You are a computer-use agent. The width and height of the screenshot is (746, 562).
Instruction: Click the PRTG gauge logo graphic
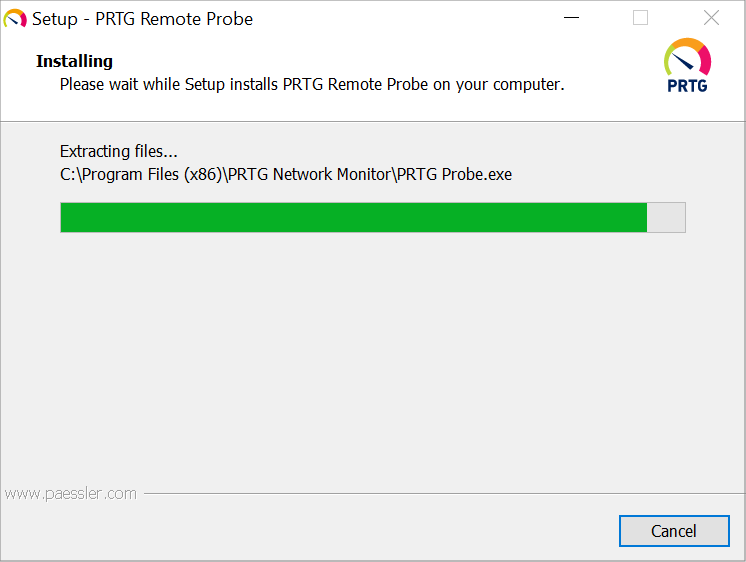click(x=687, y=57)
